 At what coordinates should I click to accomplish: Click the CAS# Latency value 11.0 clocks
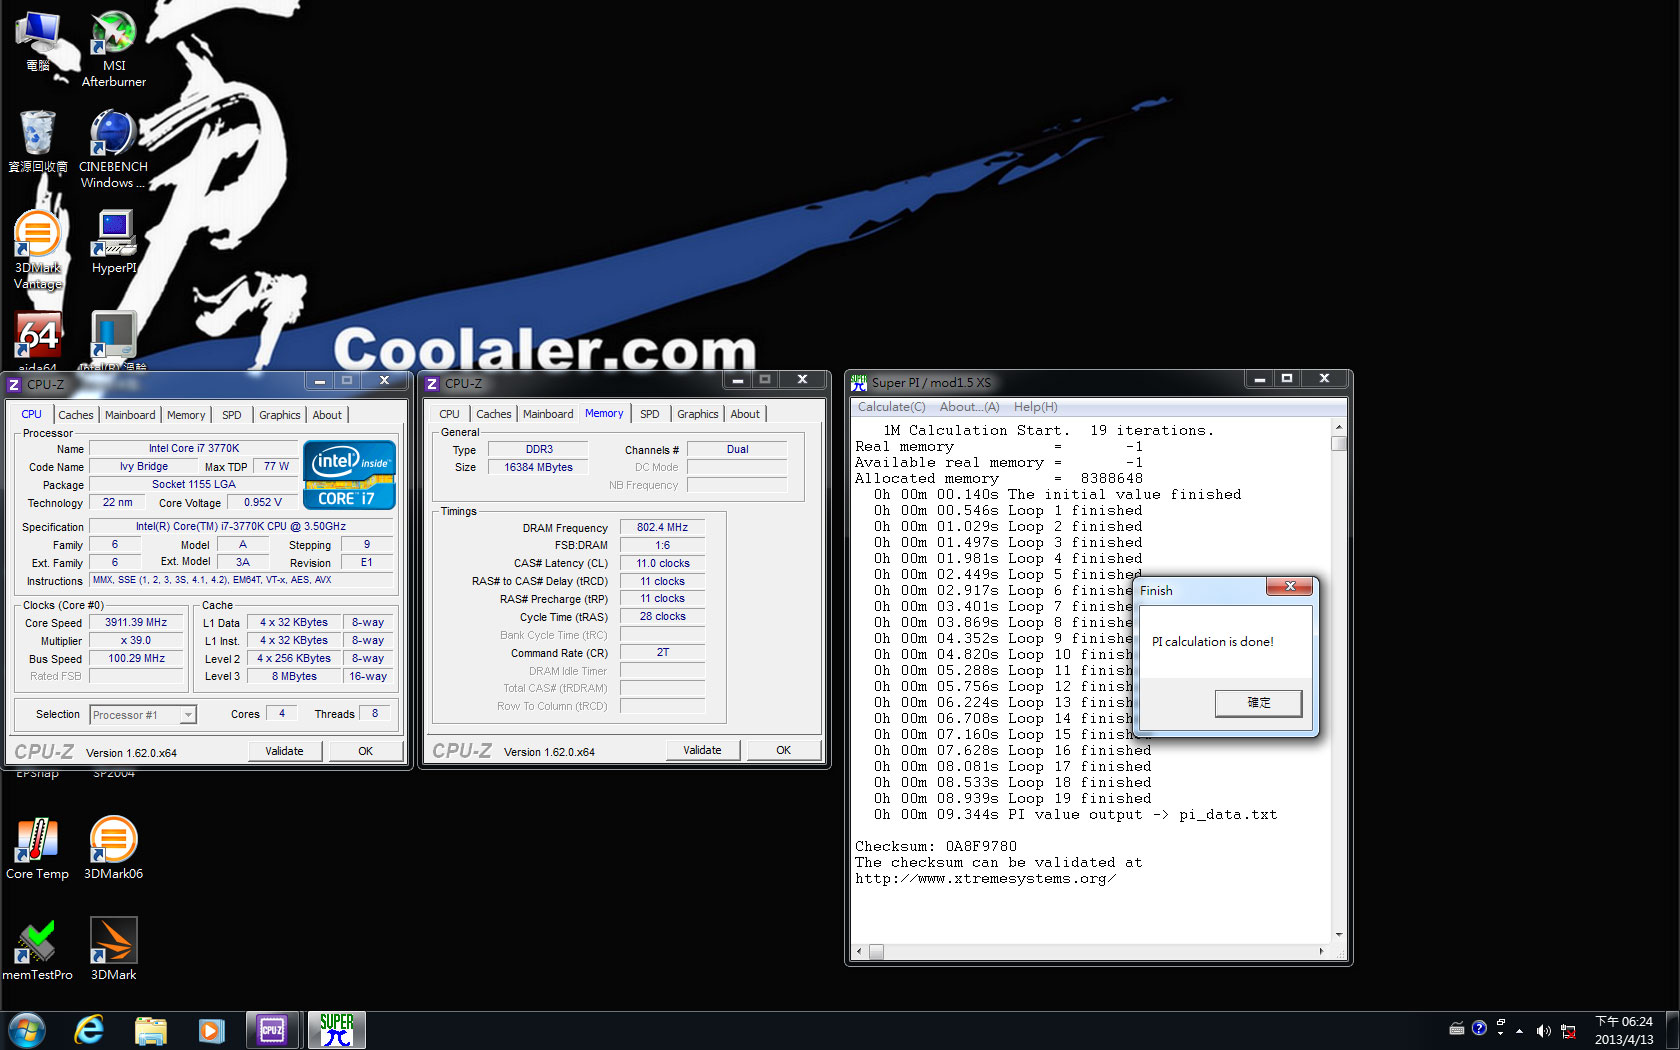[662, 563]
